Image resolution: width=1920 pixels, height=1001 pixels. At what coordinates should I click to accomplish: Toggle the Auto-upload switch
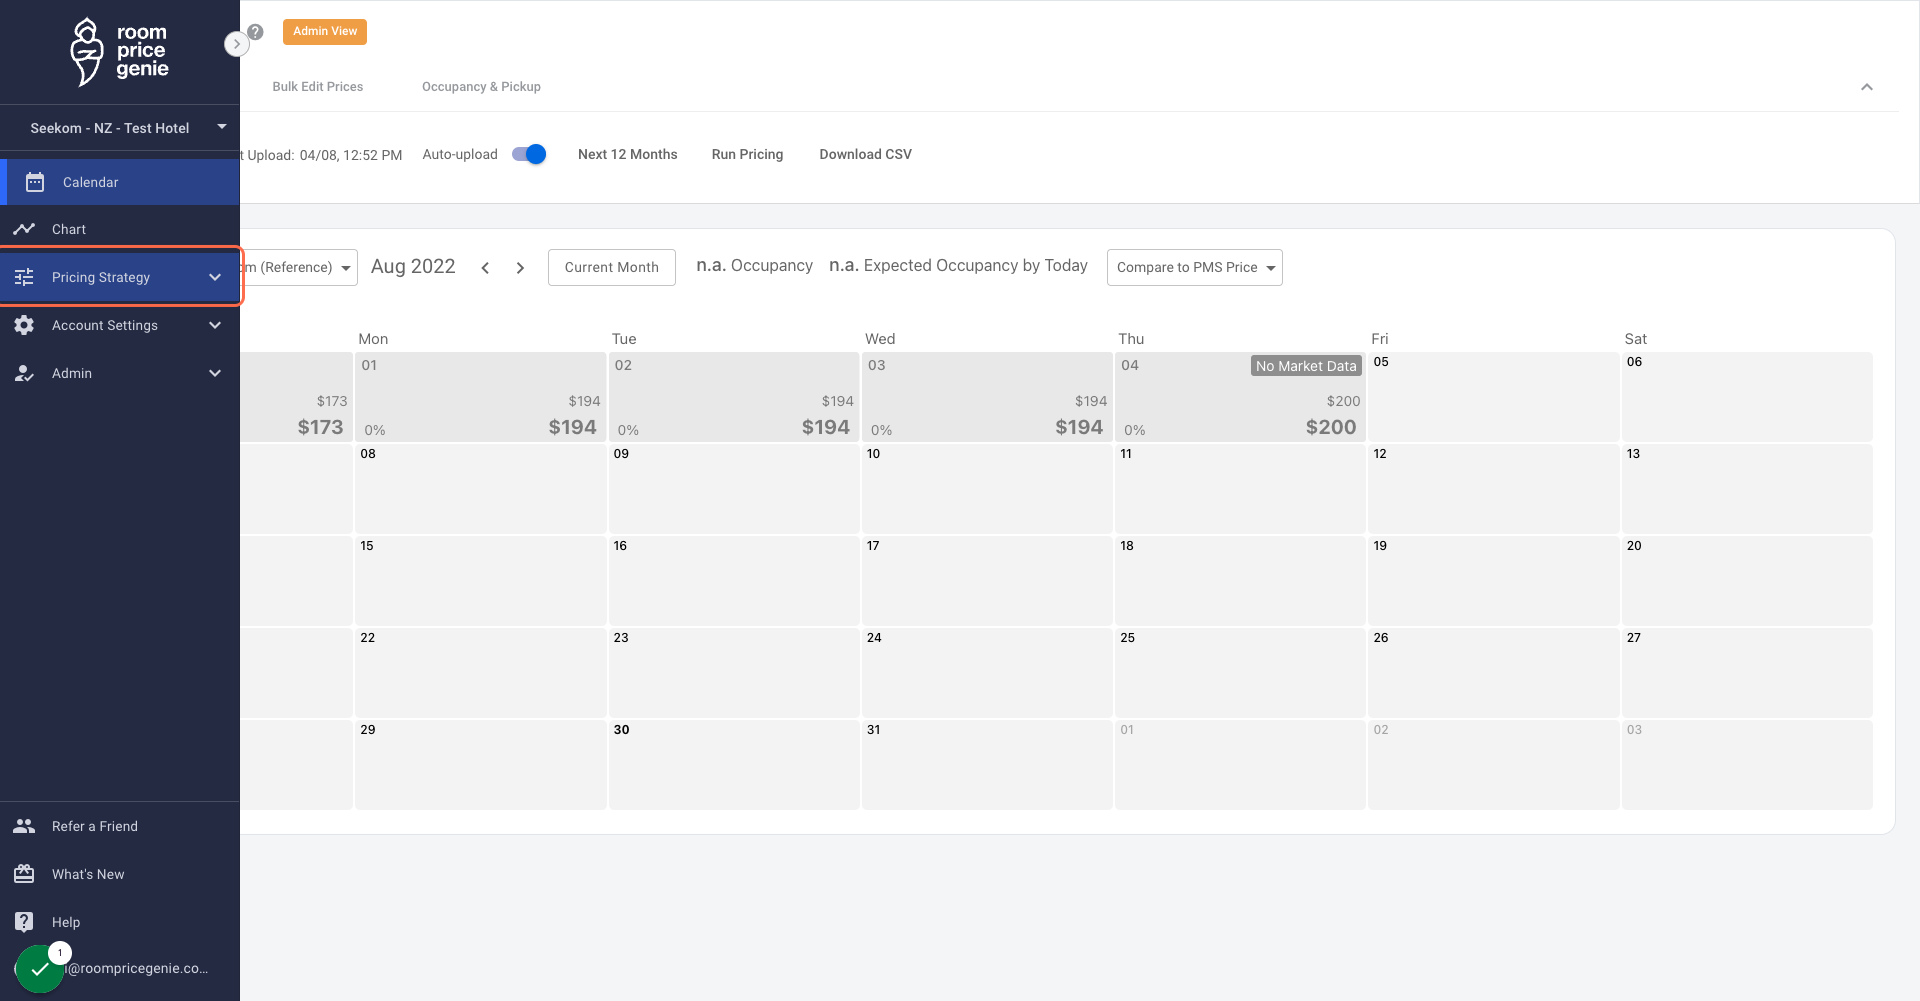pos(529,154)
